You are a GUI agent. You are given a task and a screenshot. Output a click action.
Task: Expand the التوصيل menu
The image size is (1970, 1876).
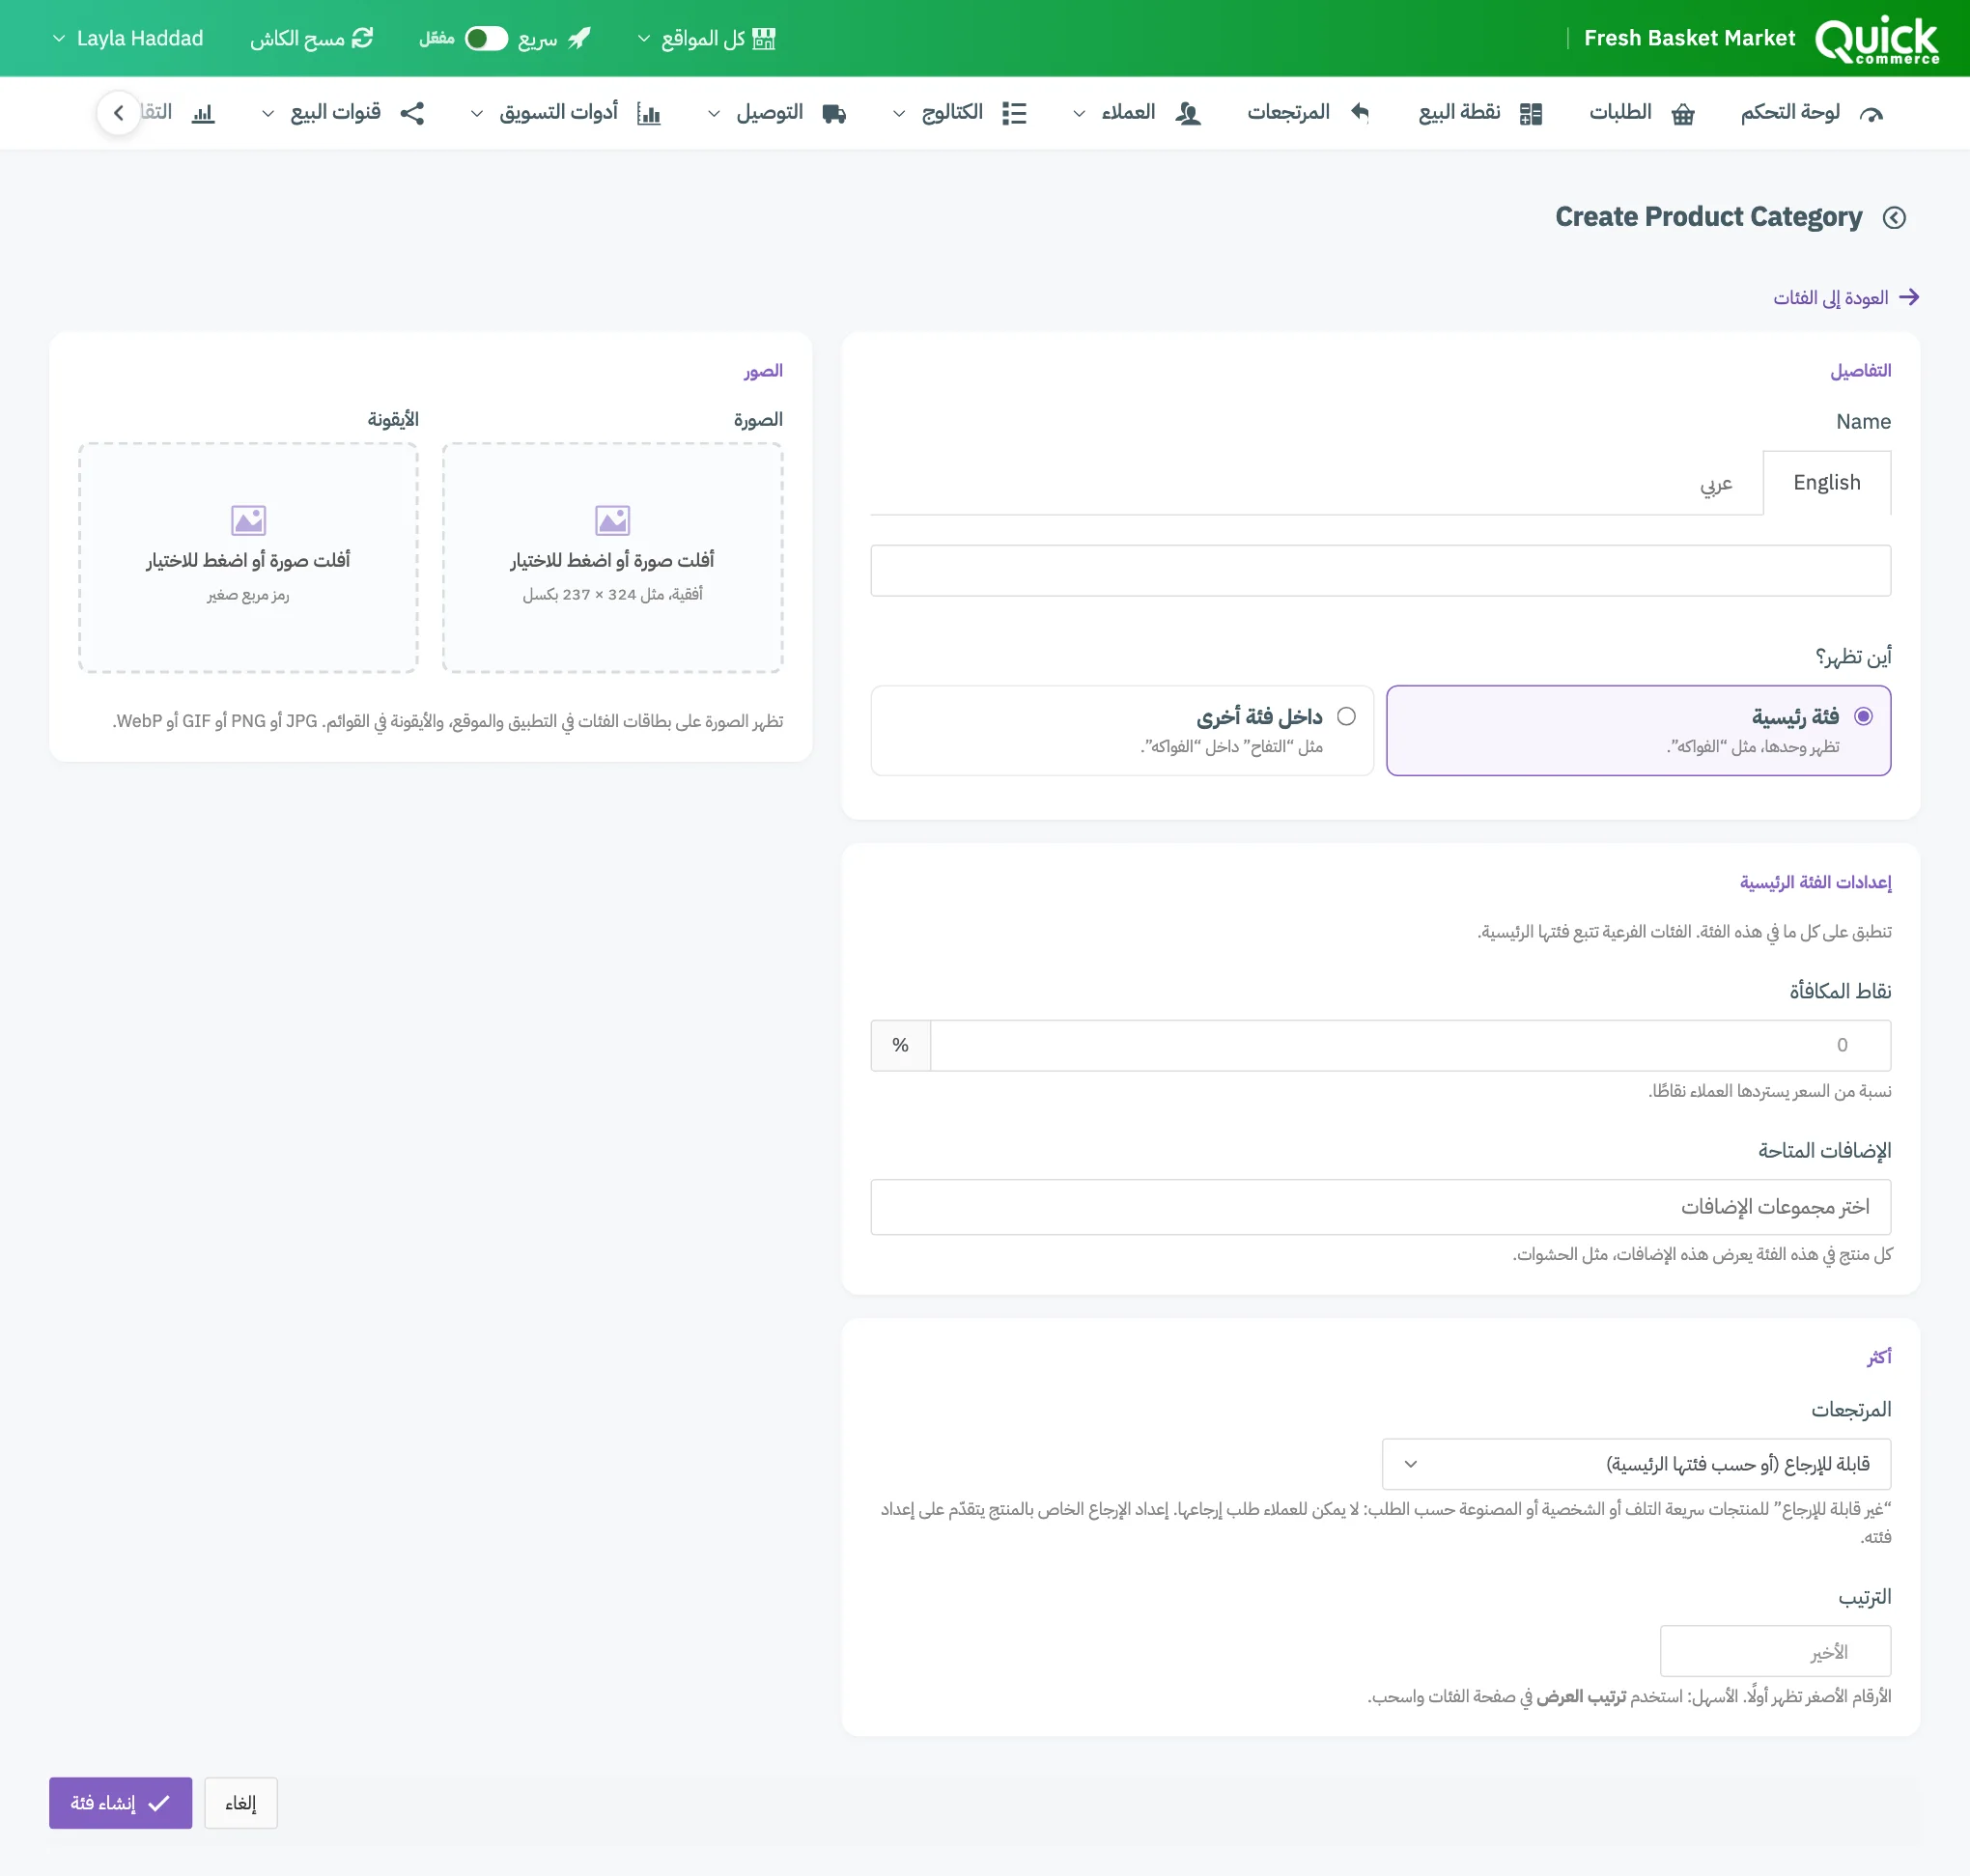777,113
